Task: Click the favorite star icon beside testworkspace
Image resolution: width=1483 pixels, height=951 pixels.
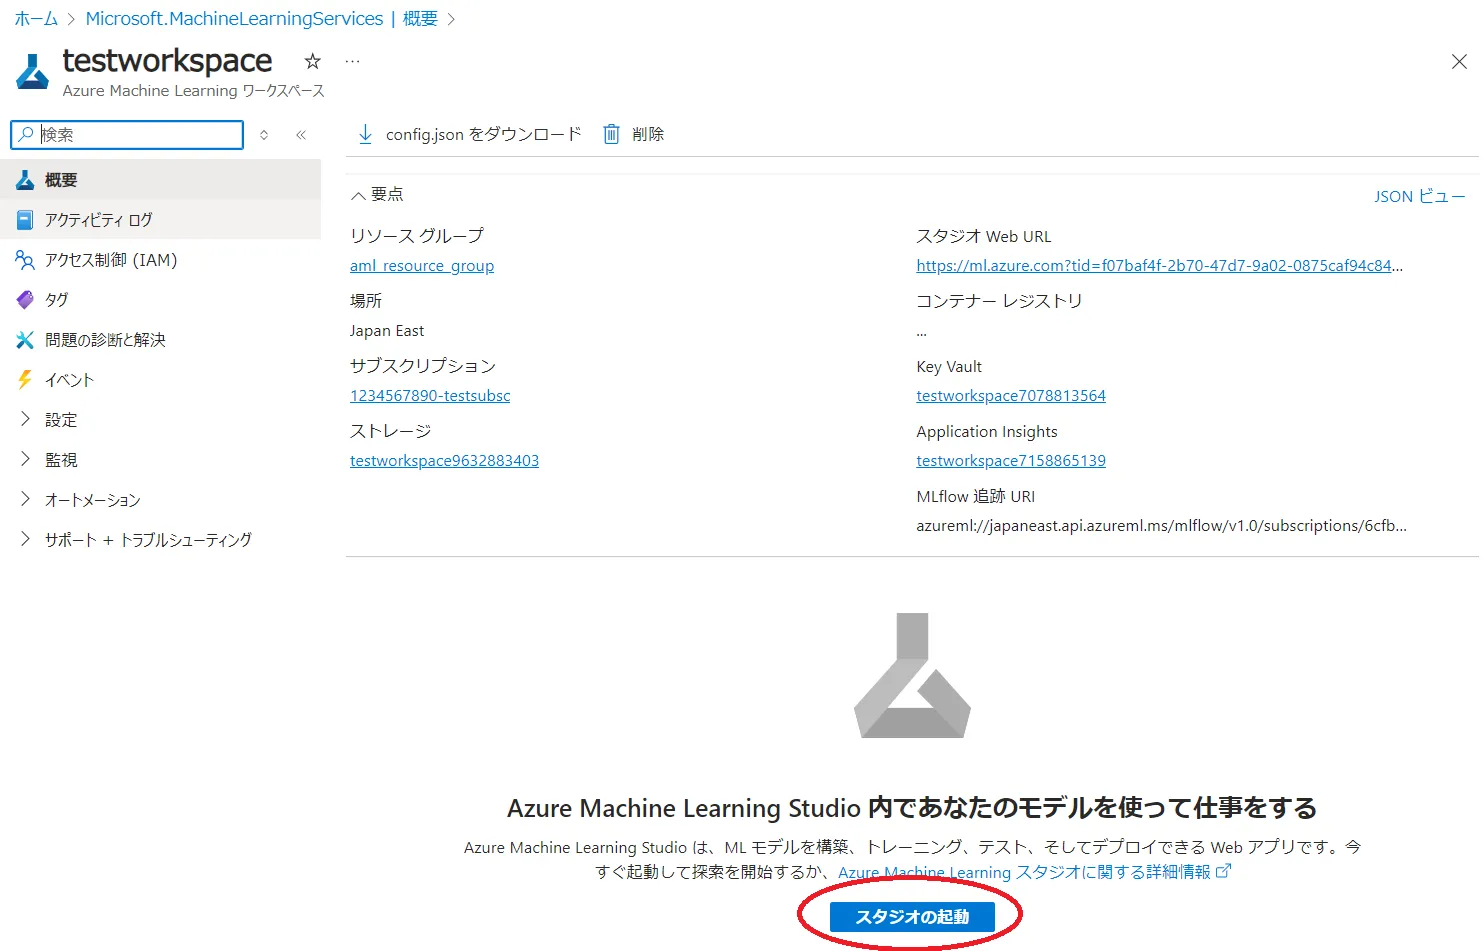Action: click(313, 61)
